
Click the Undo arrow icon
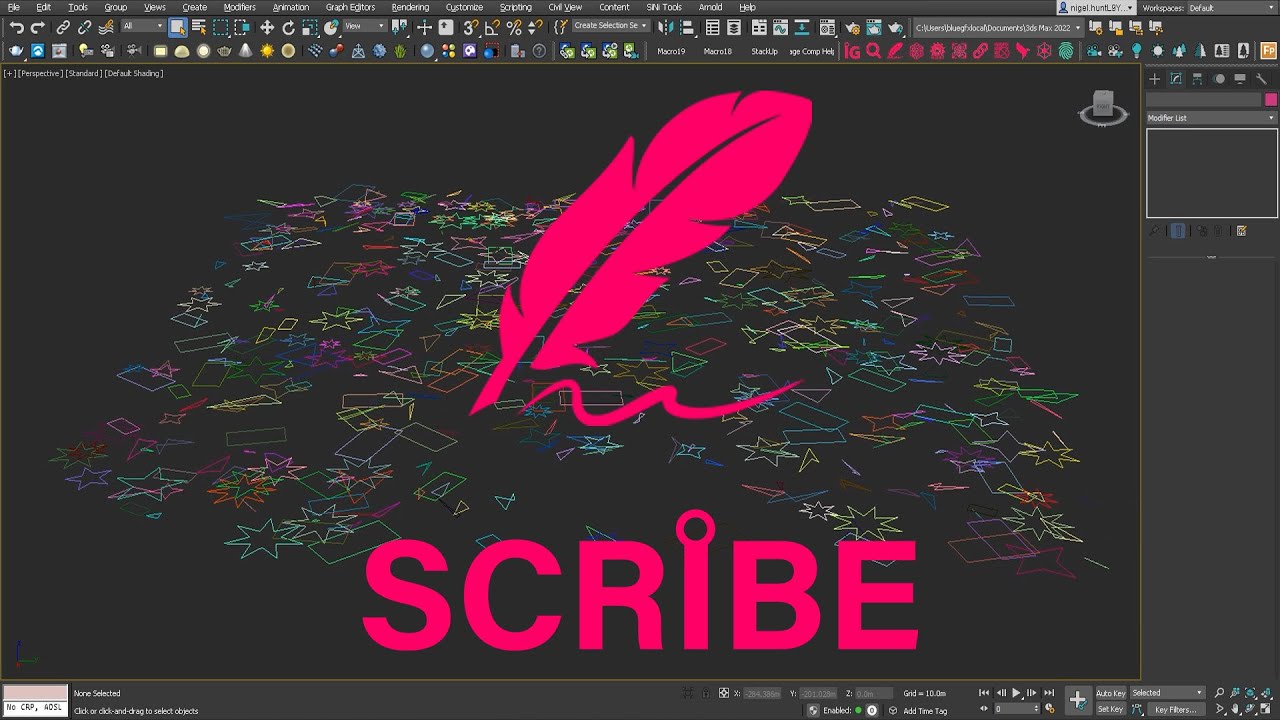pos(17,28)
